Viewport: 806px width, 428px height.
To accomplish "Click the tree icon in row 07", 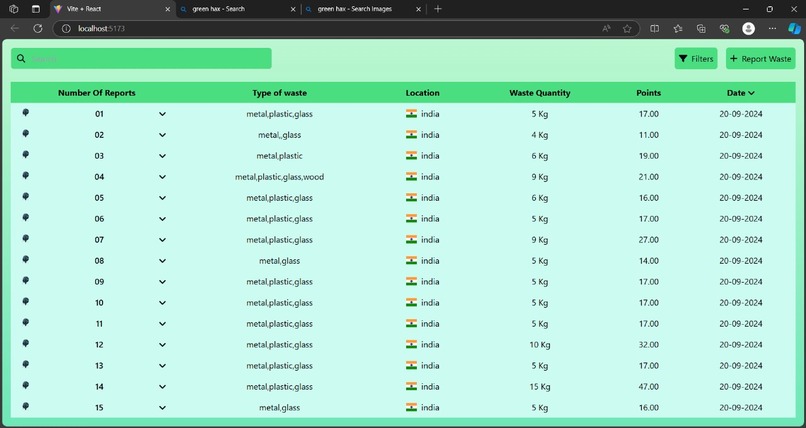I will [x=26, y=238].
